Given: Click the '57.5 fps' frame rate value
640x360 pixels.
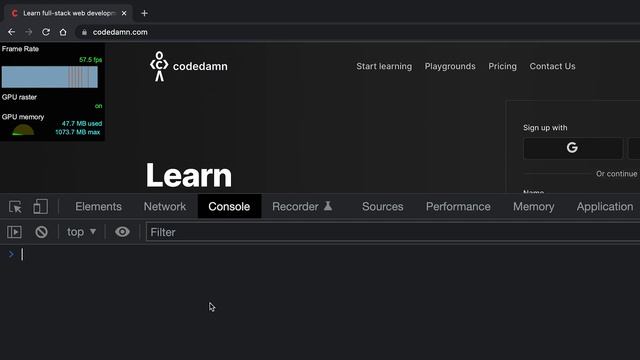Looking at the screenshot, I should click(x=91, y=60).
